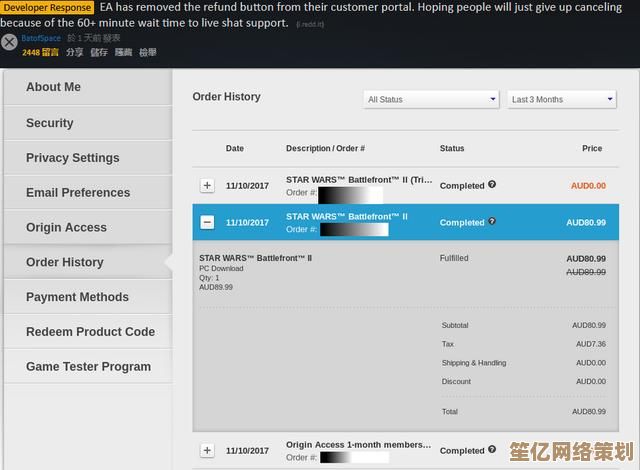Viewport: 640px width, 470px height.
Task: Switch to Privacy Settings
Action: (72, 158)
